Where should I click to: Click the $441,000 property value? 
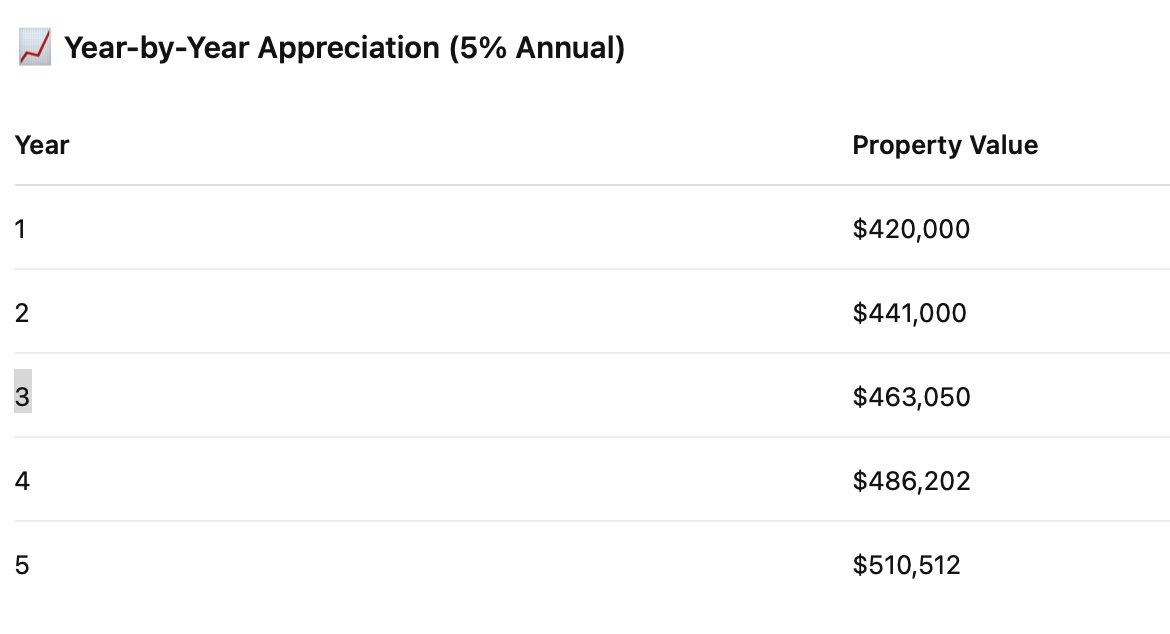pyautogui.click(x=910, y=313)
